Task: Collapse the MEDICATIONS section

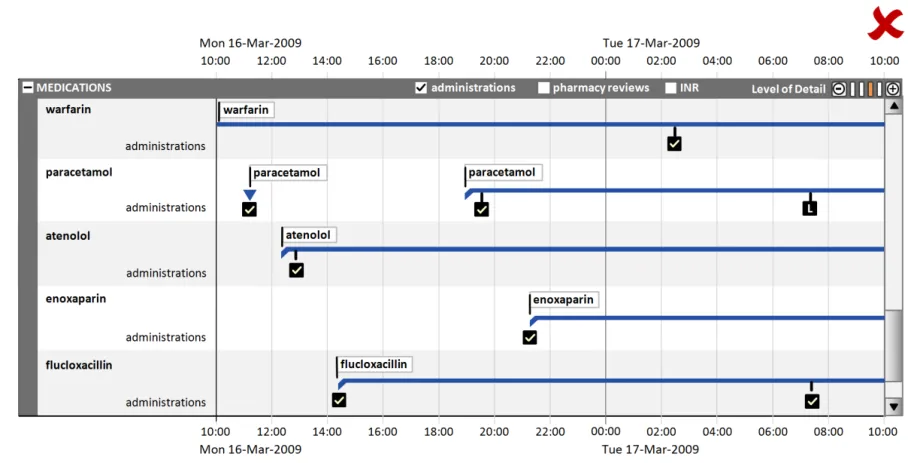Action: coord(28,88)
